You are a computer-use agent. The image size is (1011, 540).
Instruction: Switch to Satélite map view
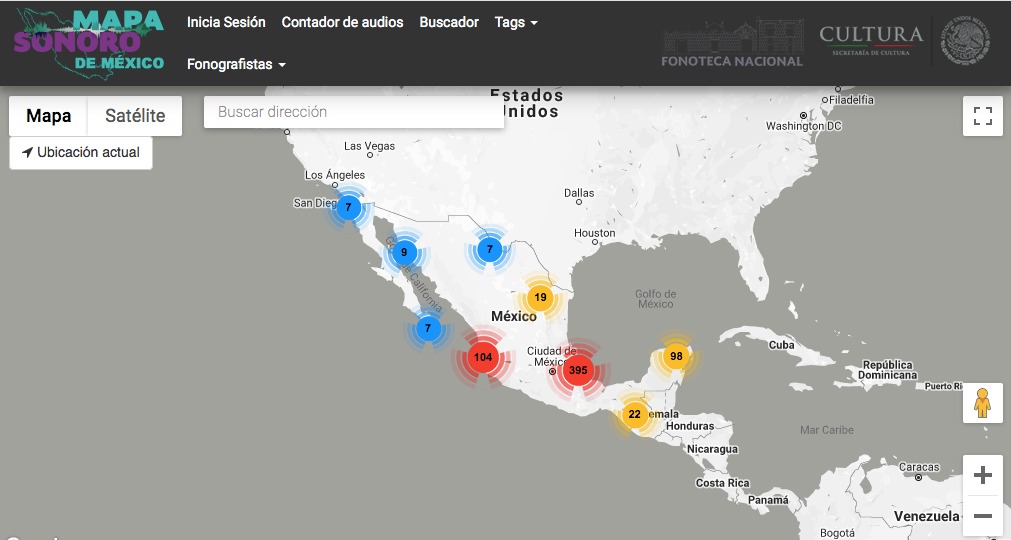[x=135, y=116]
